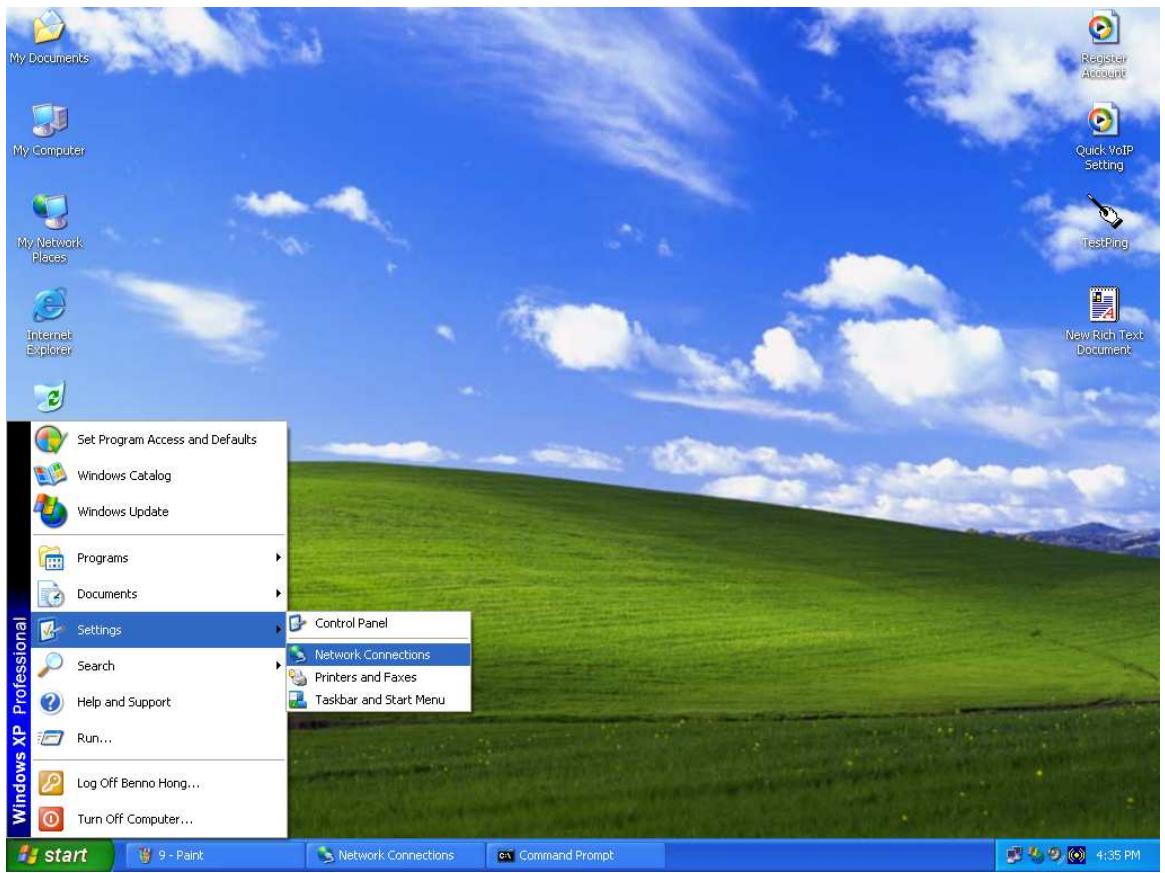Screen dimensions: 1165x873
Task: Click the 4:35 PM system clock
Action: (x=1118, y=855)
